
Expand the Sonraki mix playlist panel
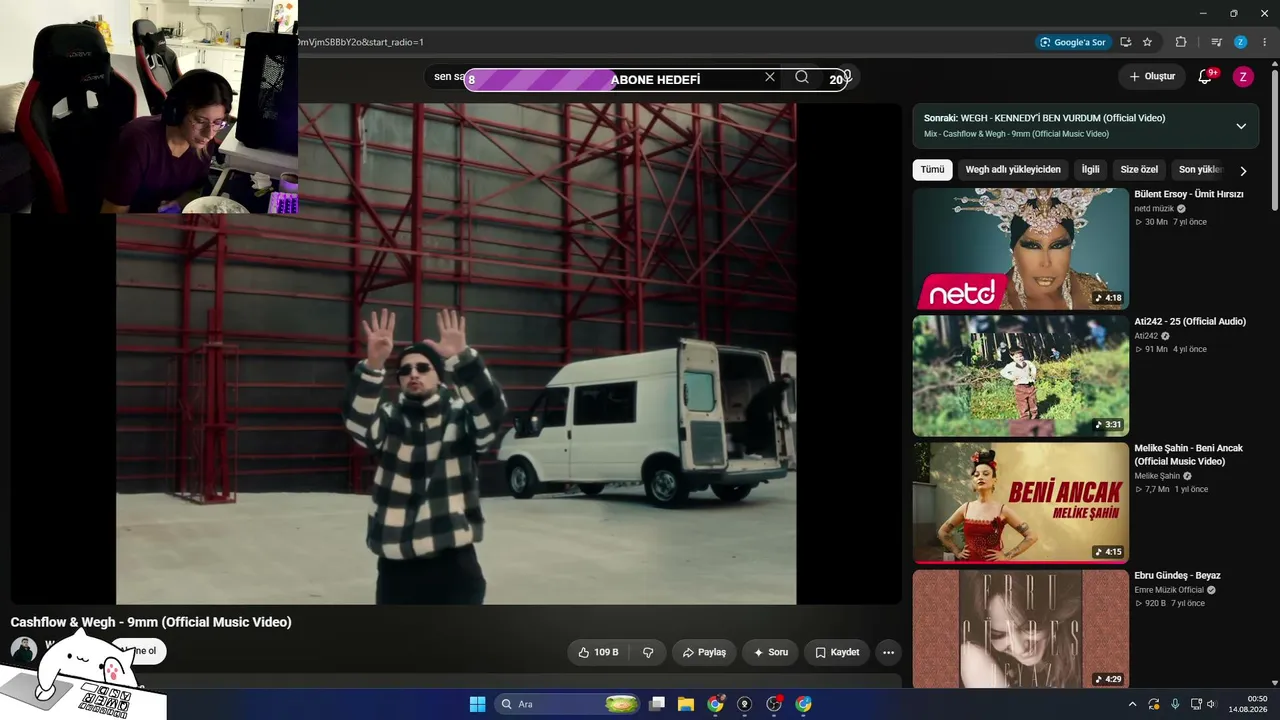[1241, 126]
